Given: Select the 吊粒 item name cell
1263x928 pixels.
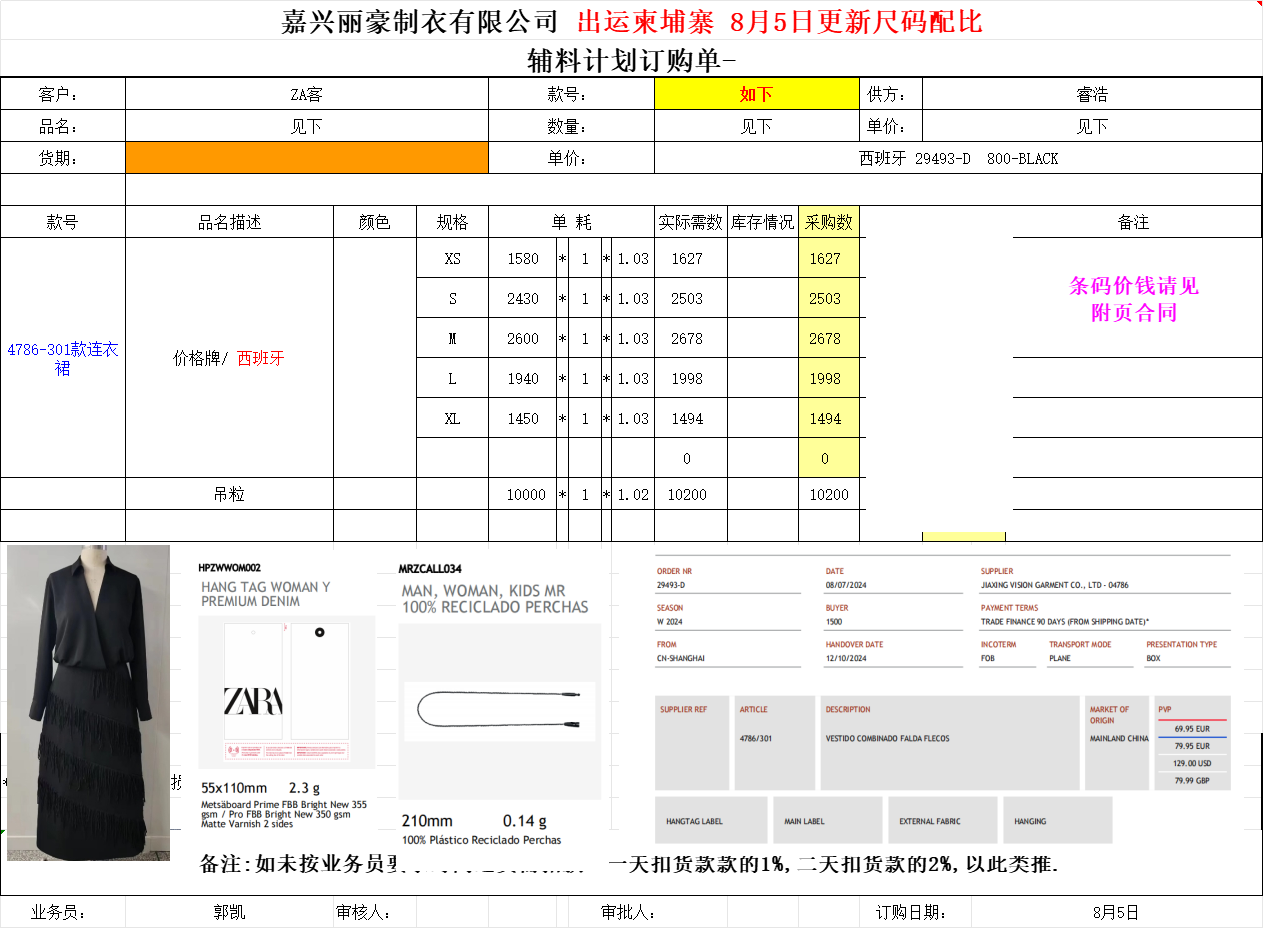Looking at the screenshot, I should (x=228, y=494).
